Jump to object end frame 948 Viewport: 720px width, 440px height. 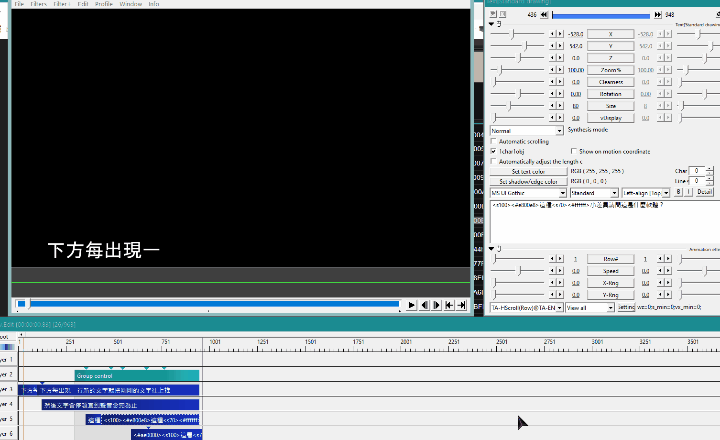pyautogui.click(x=658, y=15)
